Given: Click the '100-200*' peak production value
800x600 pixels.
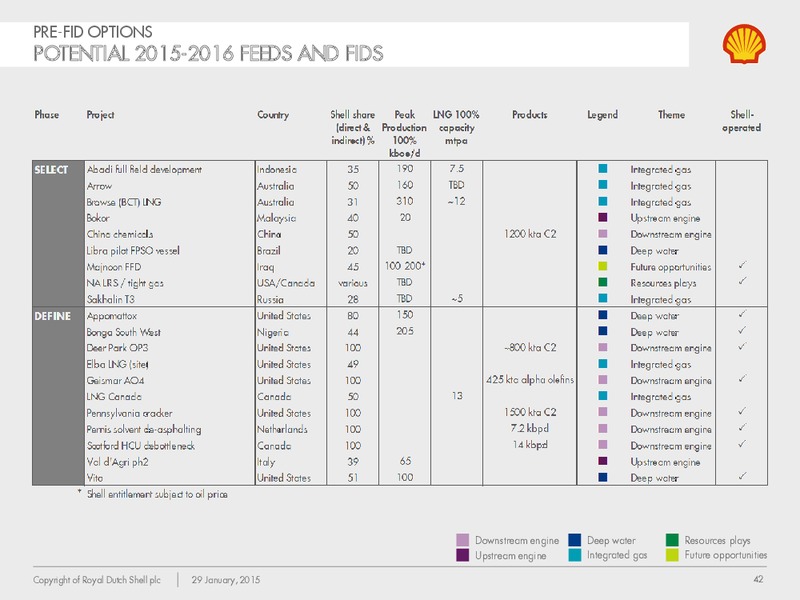Looking at the screenshot, I should pyautogui.click(x=405, y=266).
